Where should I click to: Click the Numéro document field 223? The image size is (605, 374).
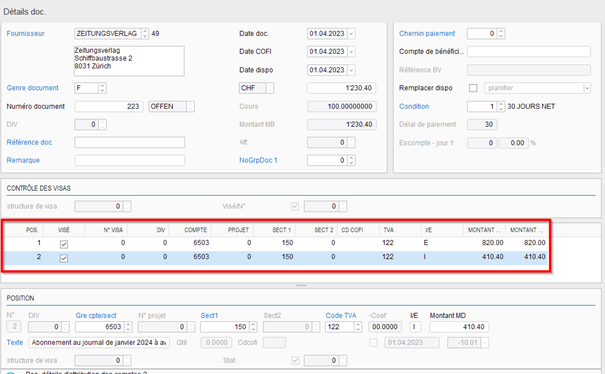click(109, 107)
